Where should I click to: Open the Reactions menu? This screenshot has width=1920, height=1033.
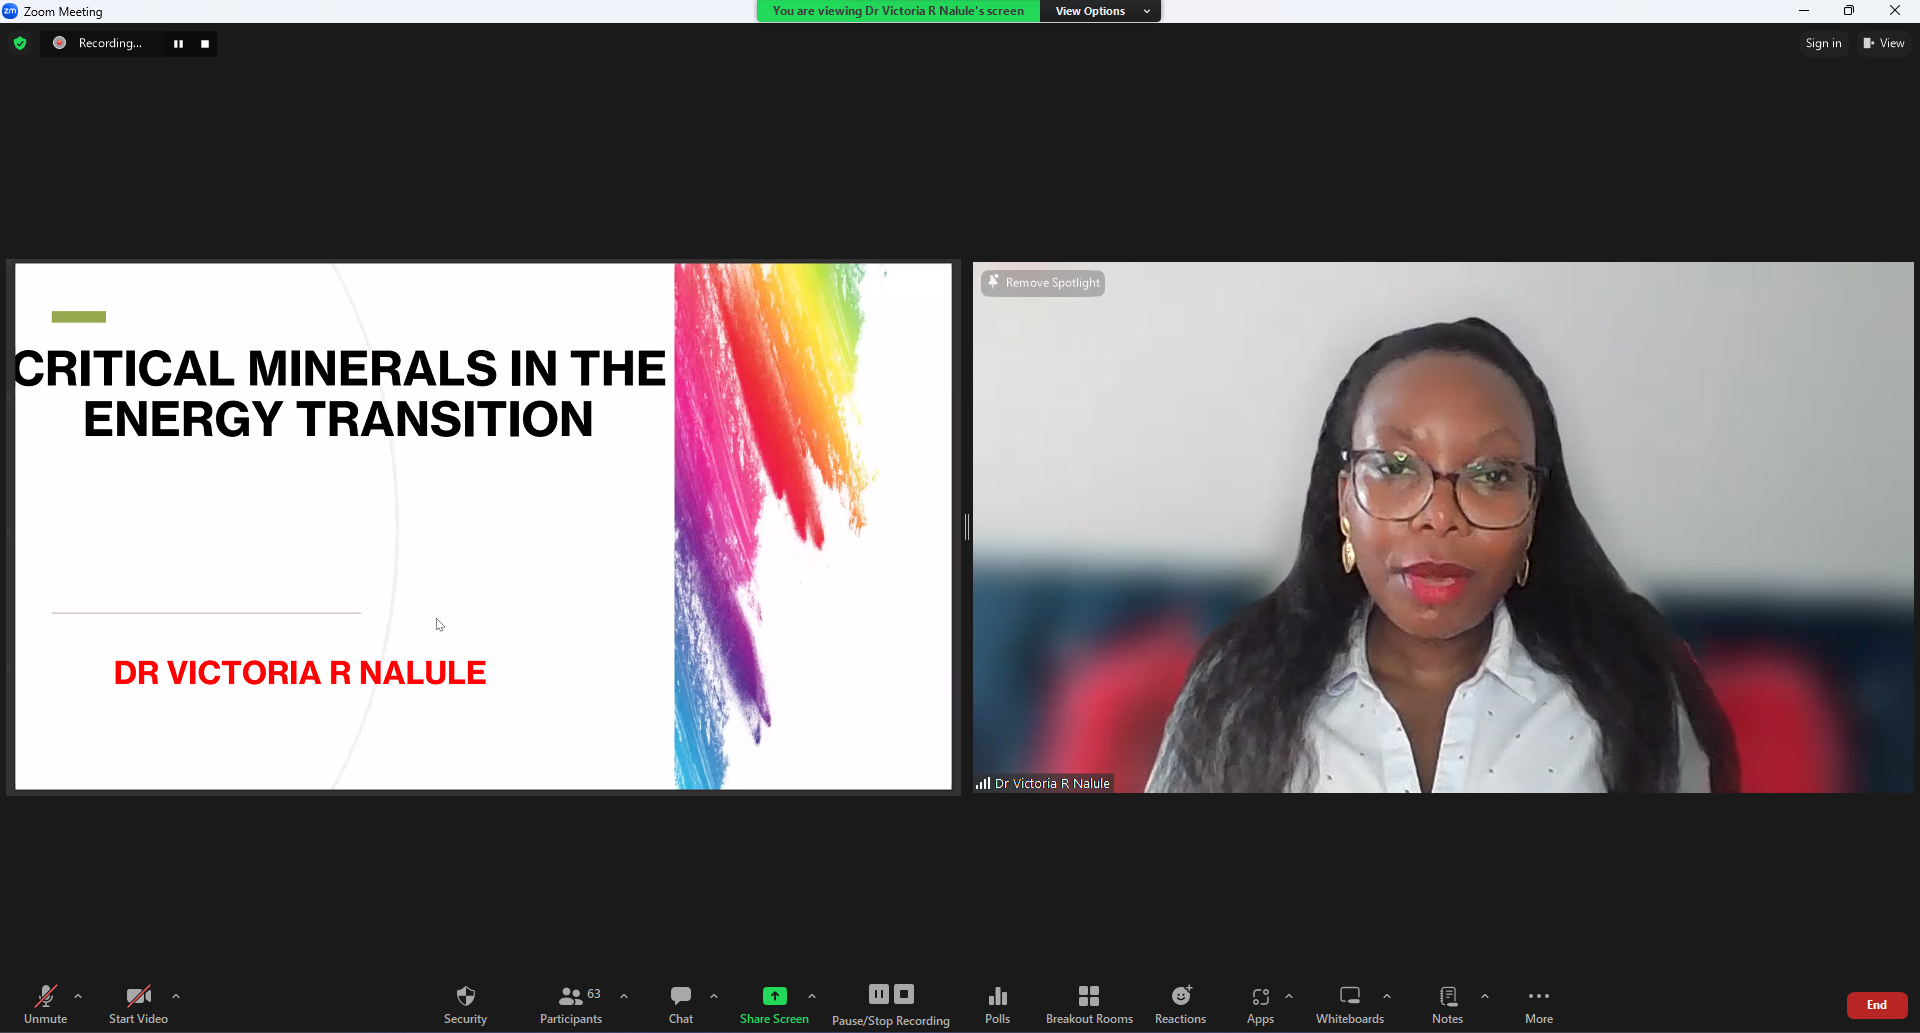(x=1180, y=1004)
